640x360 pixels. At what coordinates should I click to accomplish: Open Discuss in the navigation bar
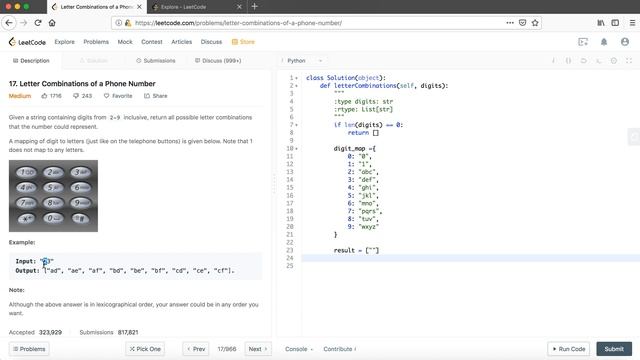(x=211, y=42)
